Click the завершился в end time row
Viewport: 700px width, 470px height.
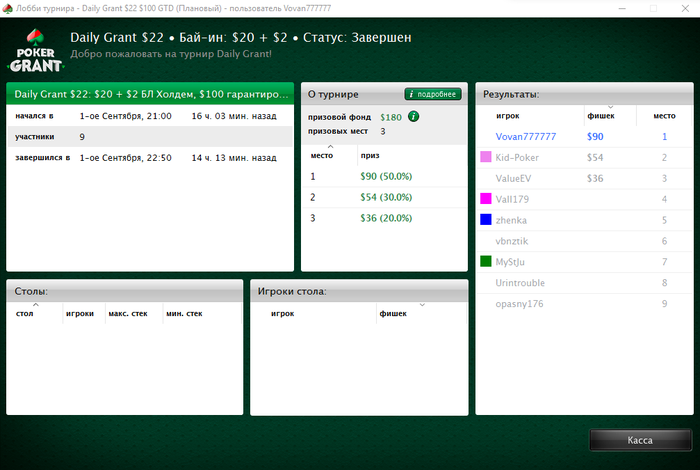pos(150,158)
